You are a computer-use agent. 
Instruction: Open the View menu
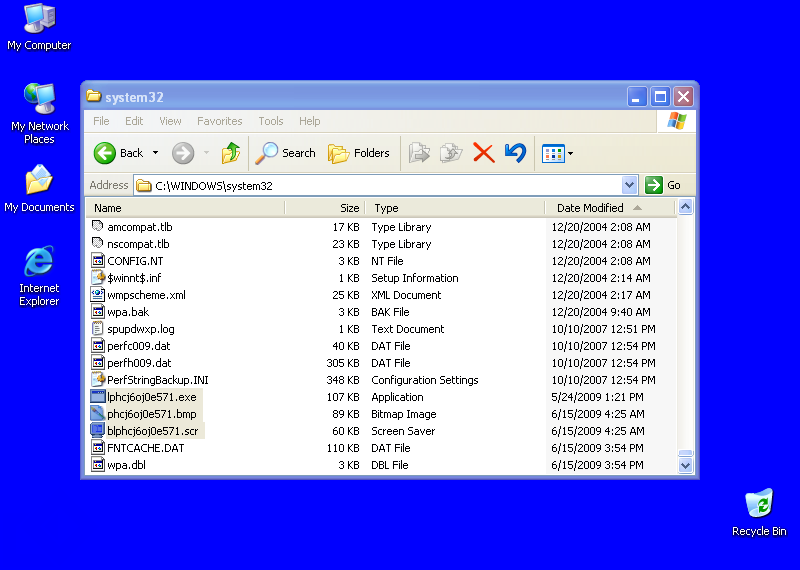click(170, 121)
